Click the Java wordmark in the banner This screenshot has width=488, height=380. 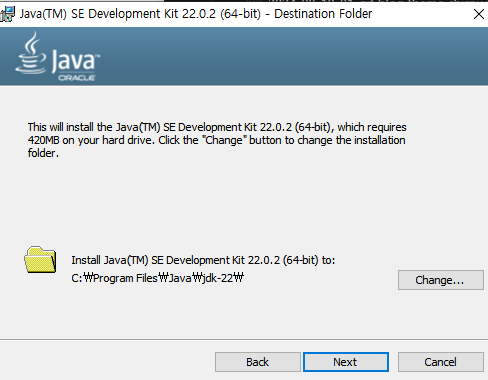click(x=76, y=61)
